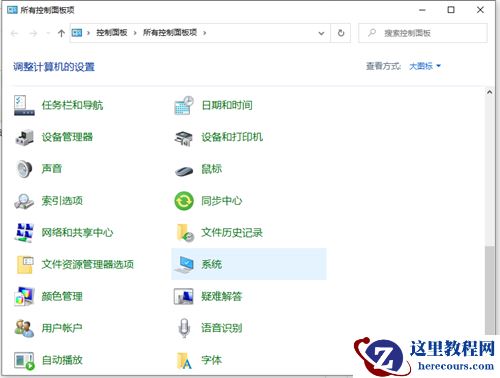Viewport: 500px width, 378px height.
Task: Click the forward navigation arrow
Action: (33, 33)
